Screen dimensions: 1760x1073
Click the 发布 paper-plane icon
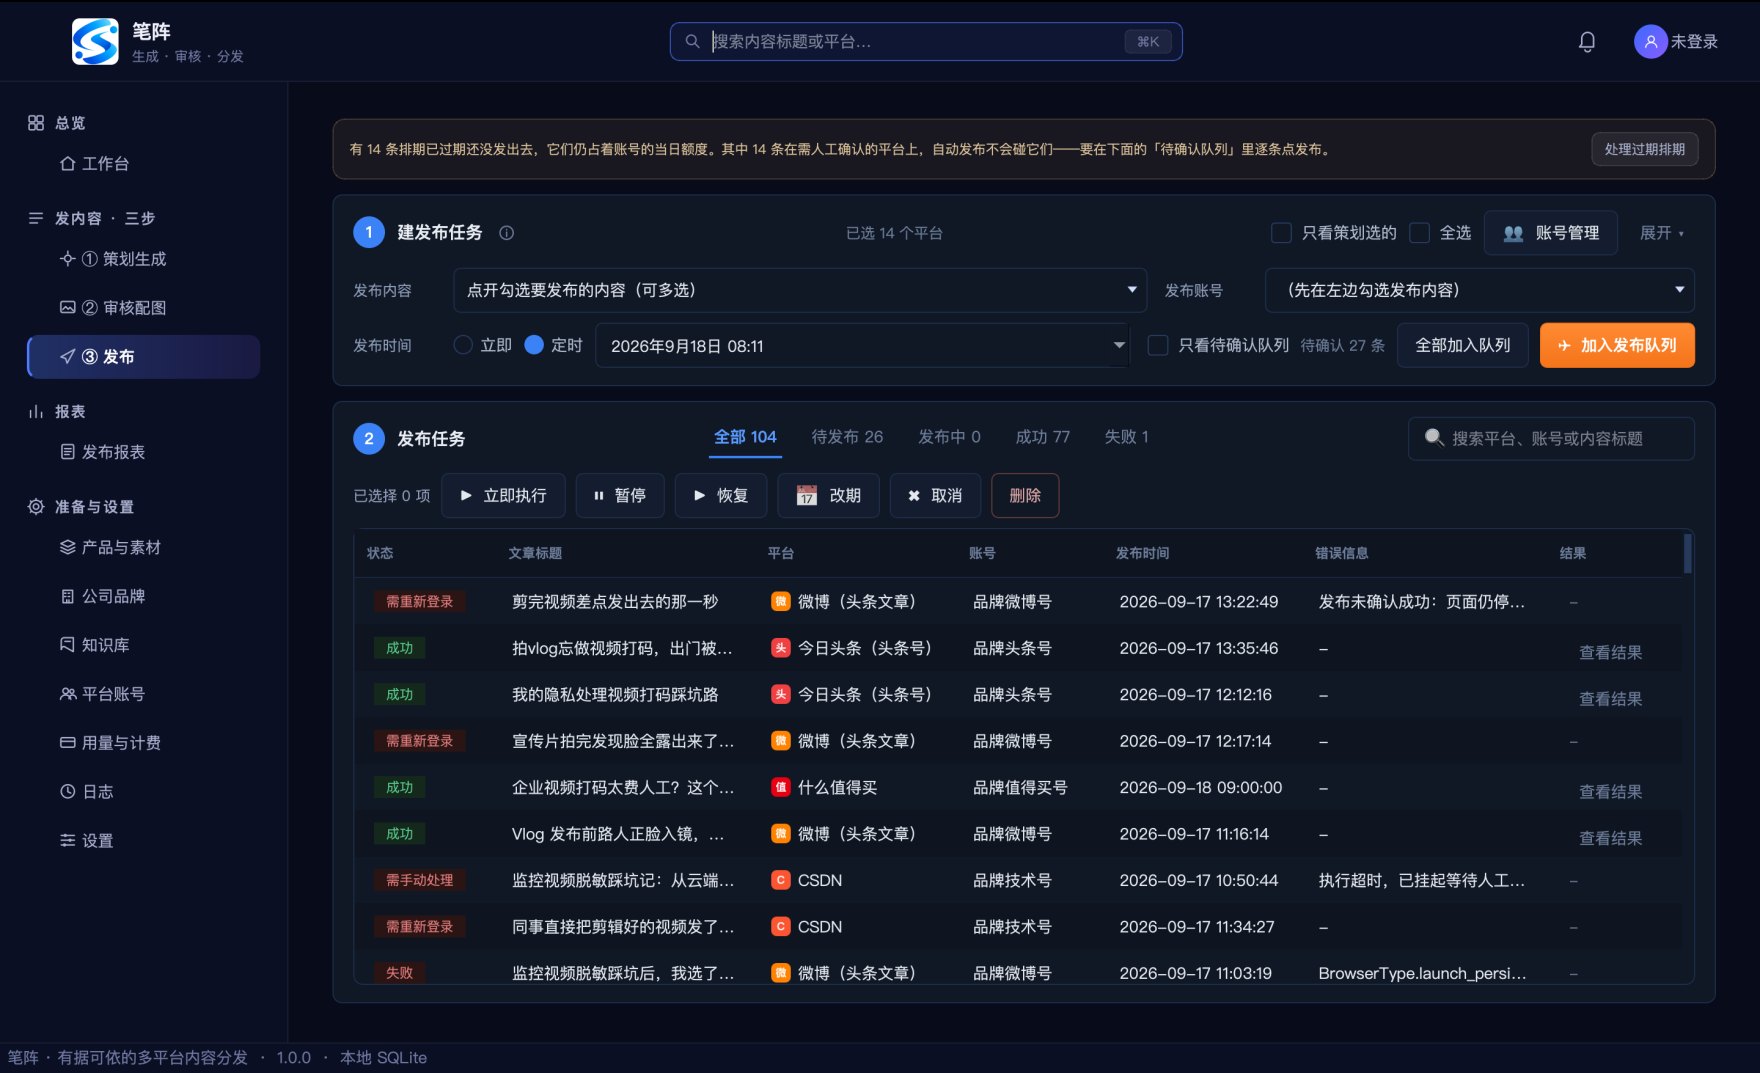click(x=67, y=356)
